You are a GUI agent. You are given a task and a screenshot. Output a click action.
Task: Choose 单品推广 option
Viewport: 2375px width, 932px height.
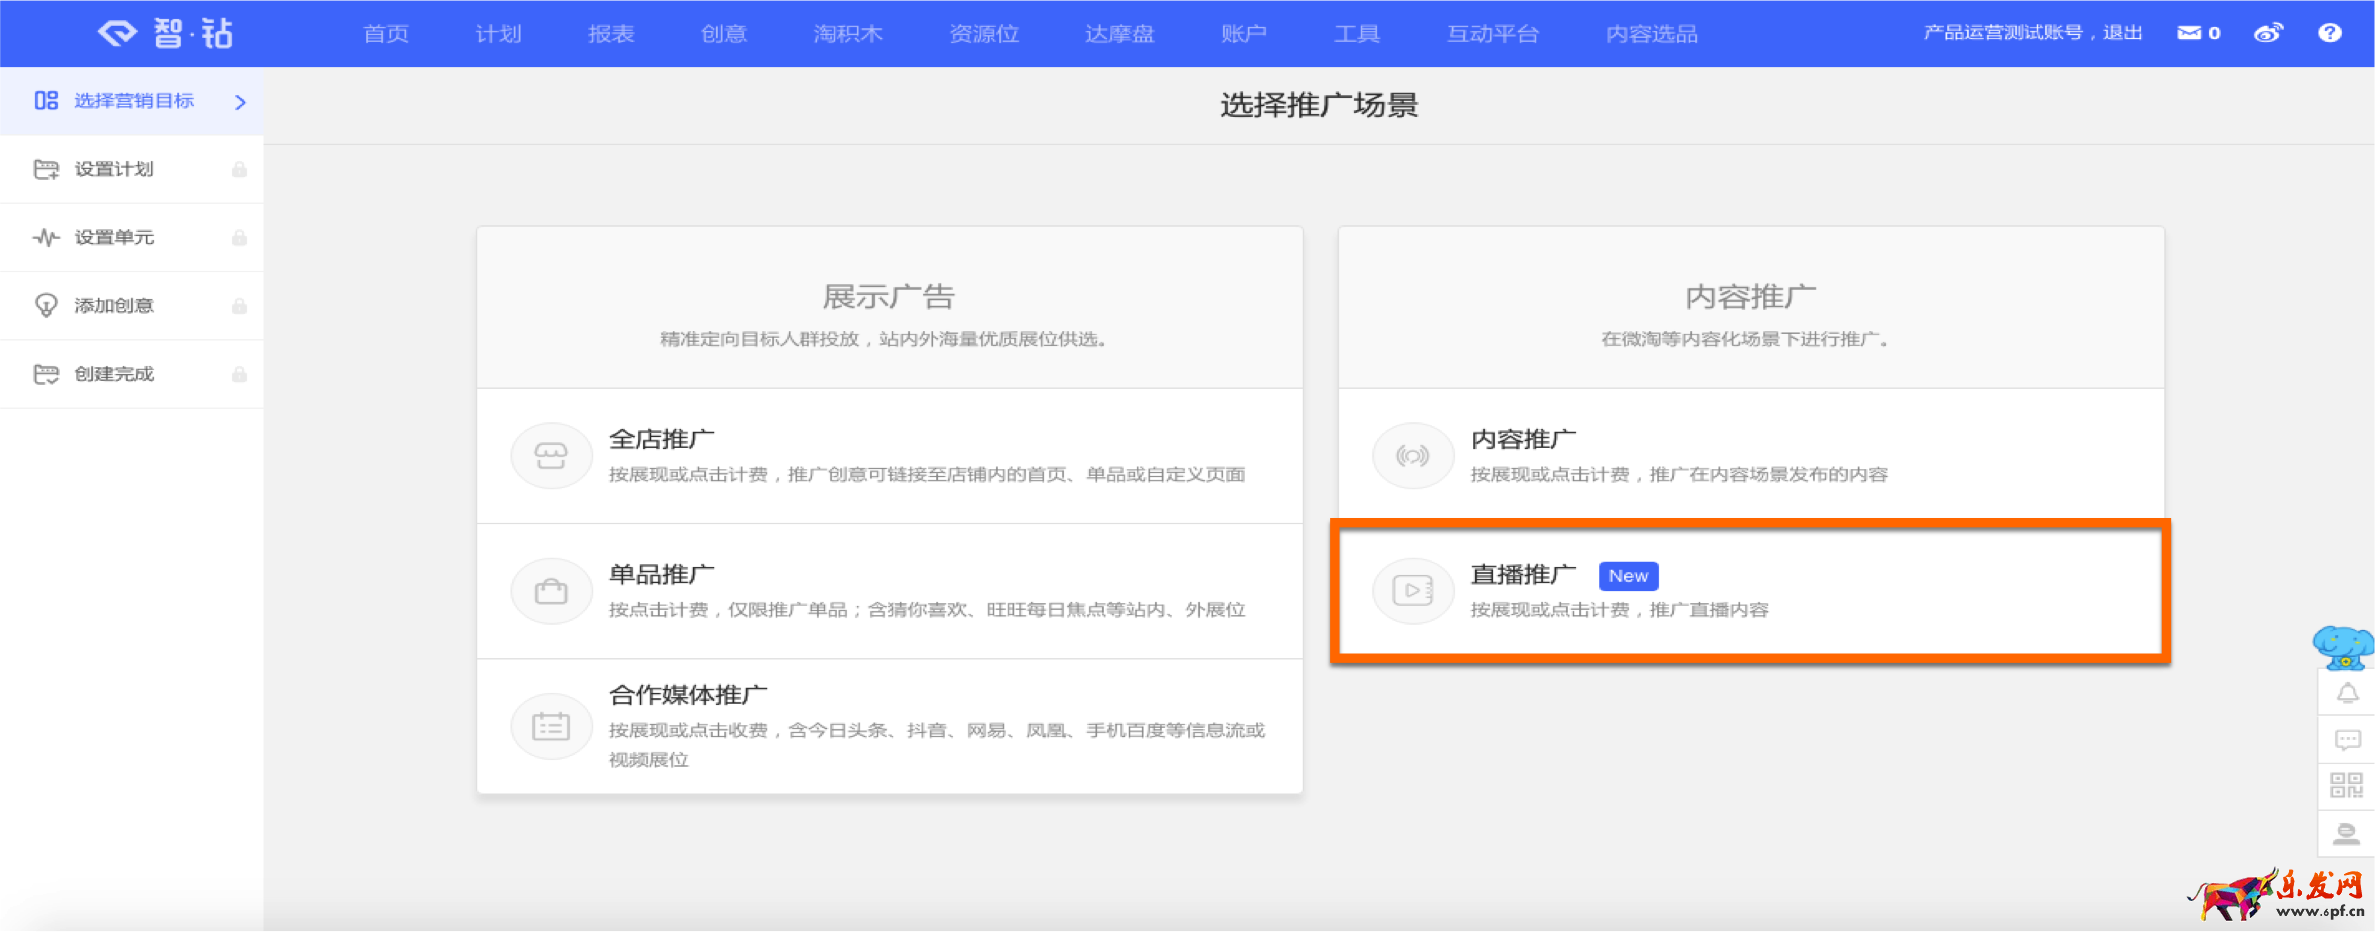click(889, 591)
